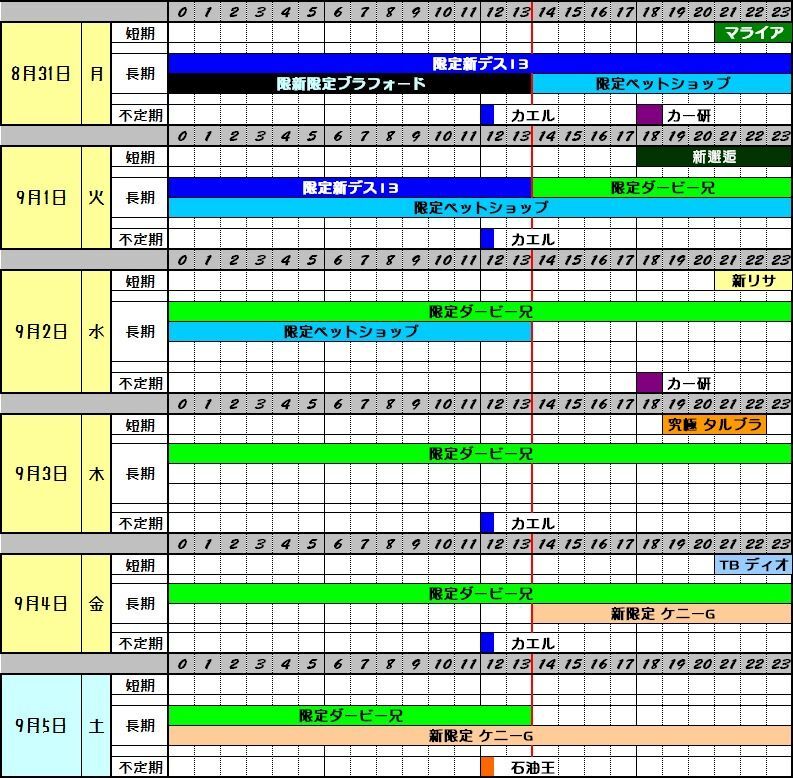Click the green マライア event bar
The image size is (793, 778).
pyautogui.click(x=752, y=33)
